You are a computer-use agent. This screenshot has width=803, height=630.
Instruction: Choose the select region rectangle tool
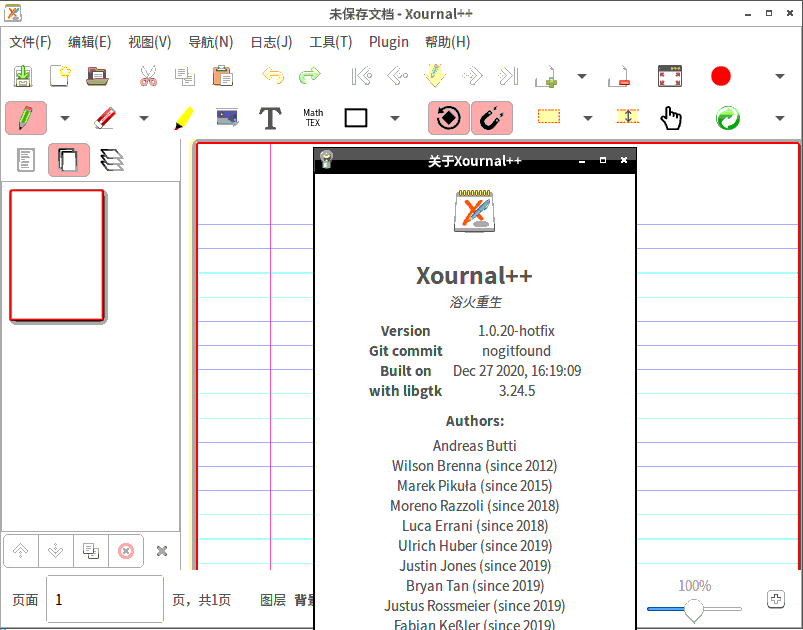(x=548, y=117)
